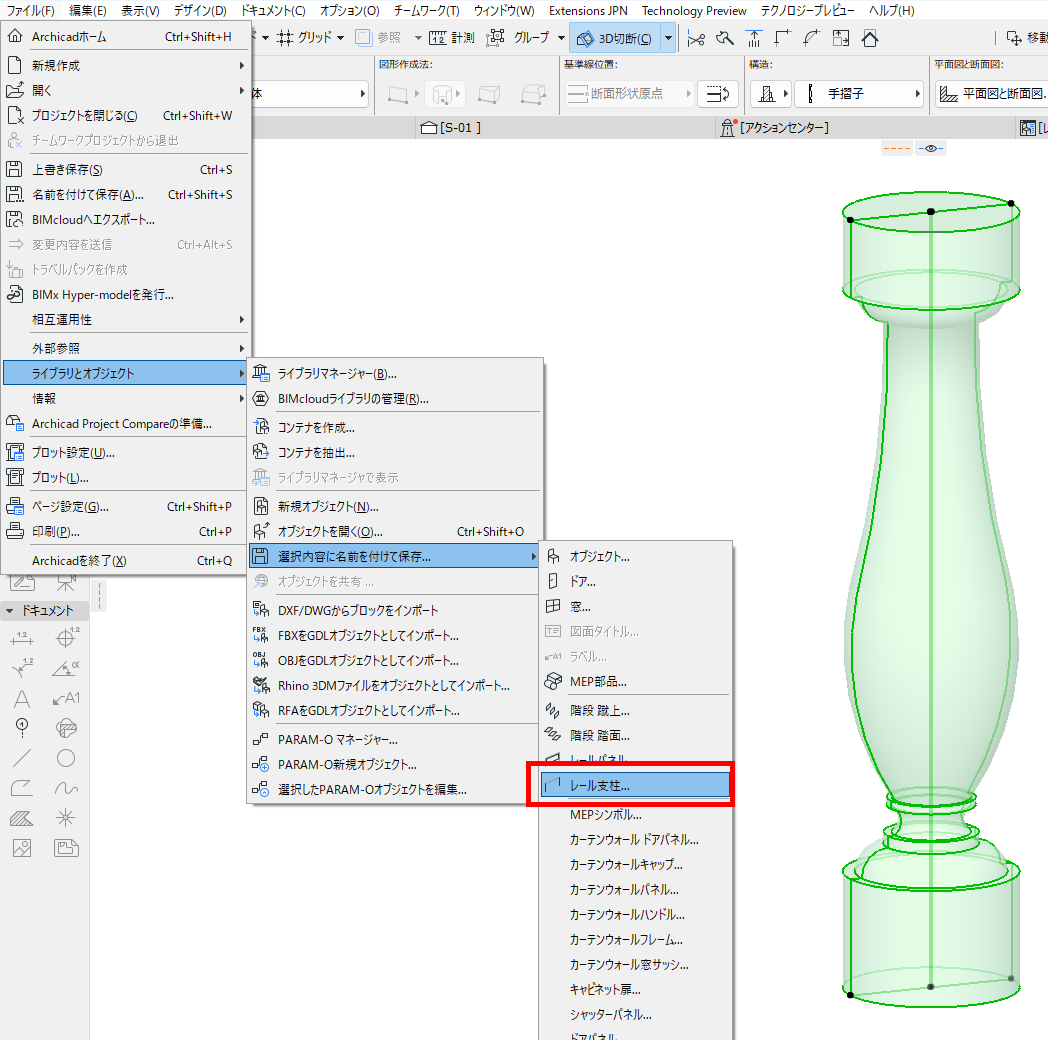
Task: Select the Circle tool icon
Action: pos(66,758)
